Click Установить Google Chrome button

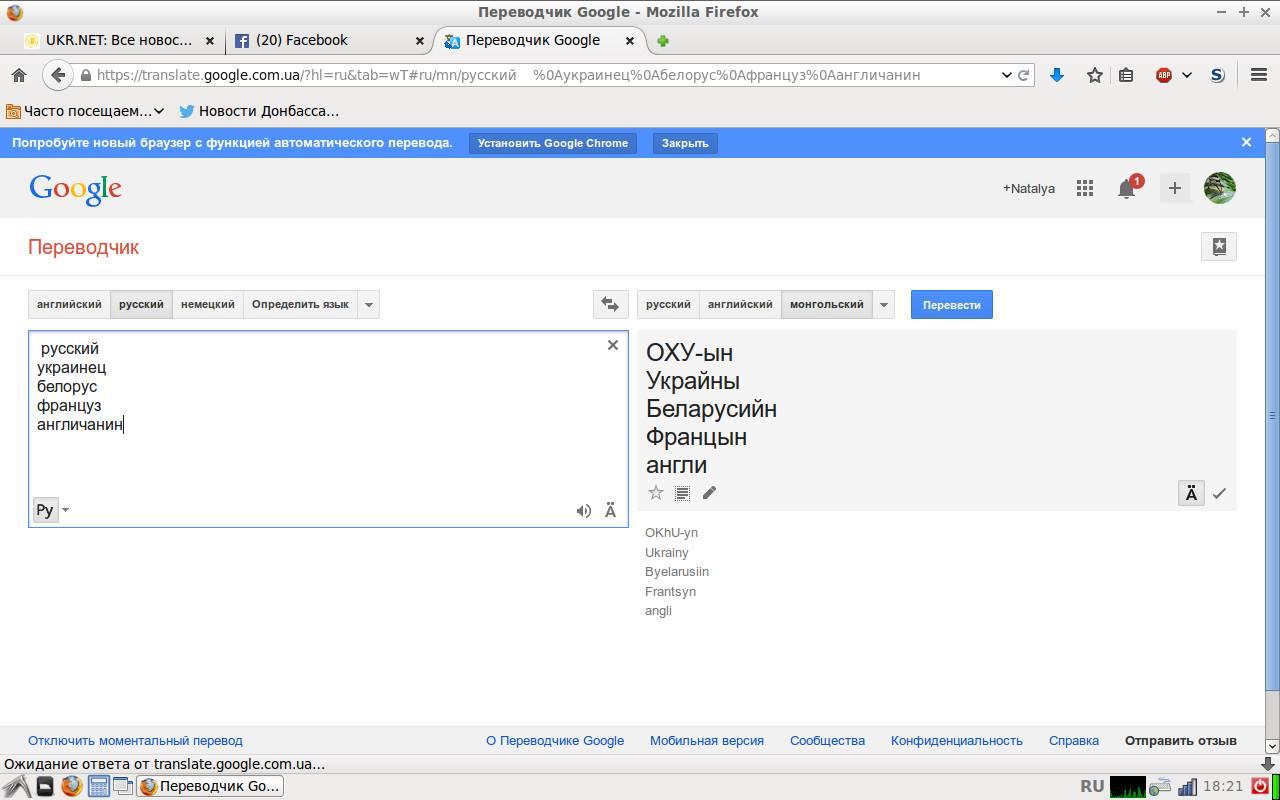(x=553, y=143)
